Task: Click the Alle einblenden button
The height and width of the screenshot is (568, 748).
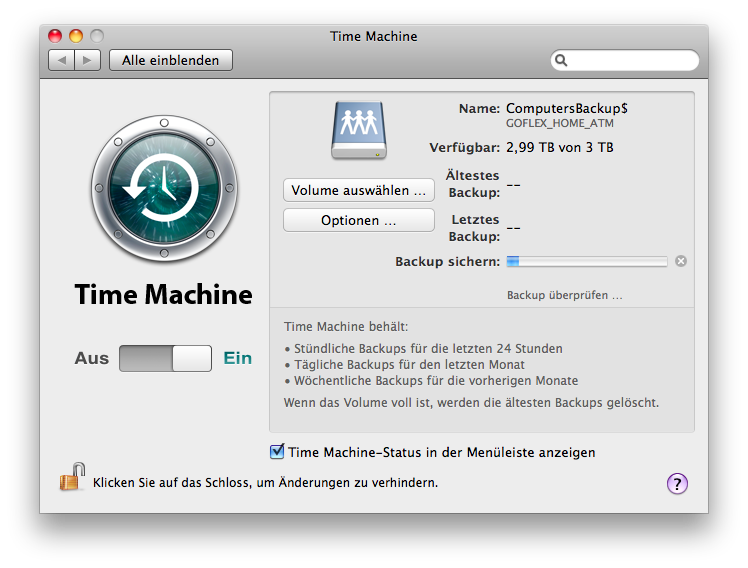Action: click(171, 61)
